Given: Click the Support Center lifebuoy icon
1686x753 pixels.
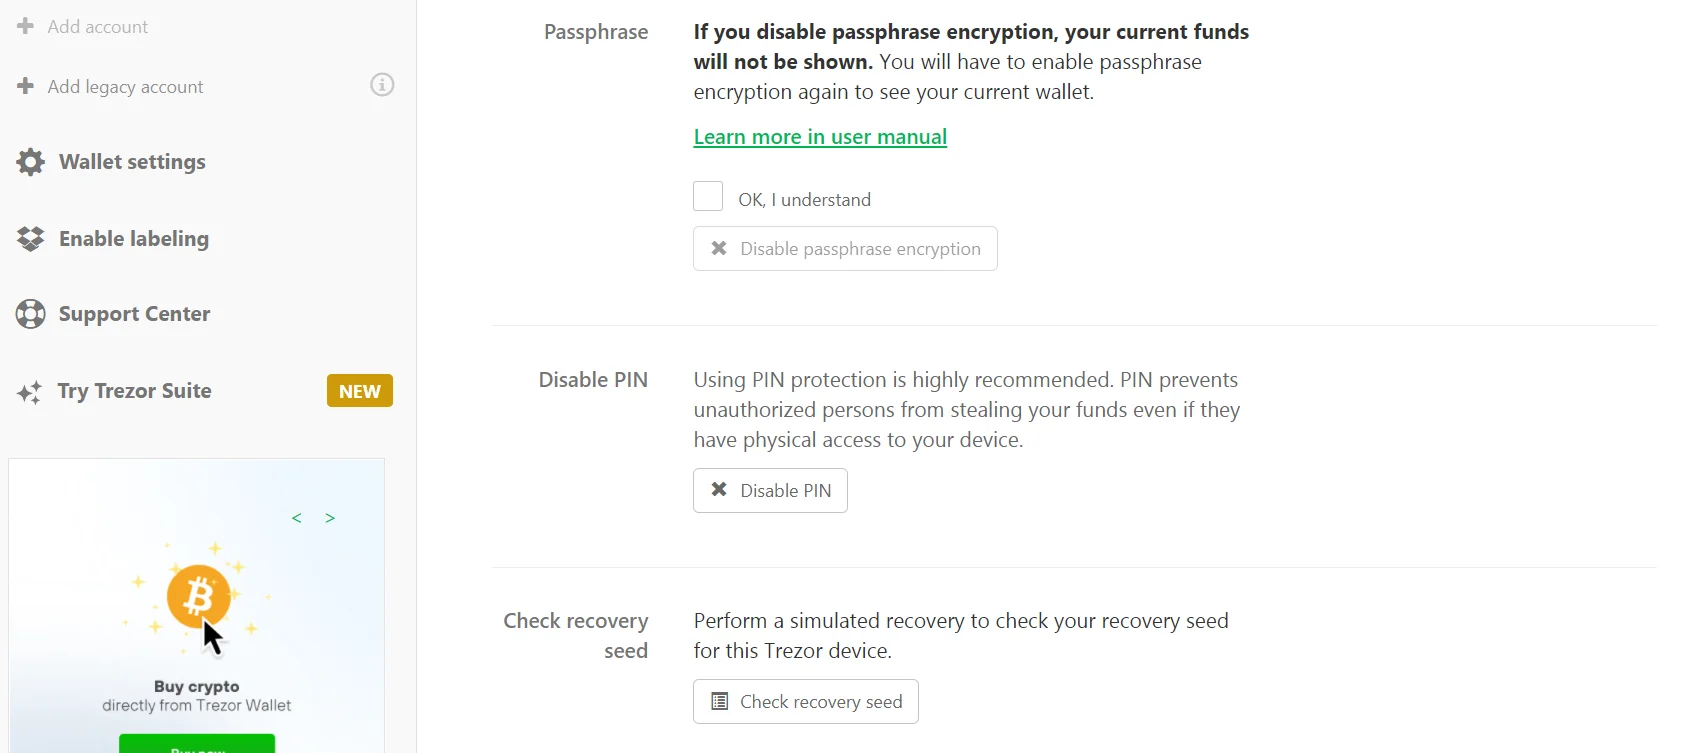Looking at the screenshot, I should 31,314.
